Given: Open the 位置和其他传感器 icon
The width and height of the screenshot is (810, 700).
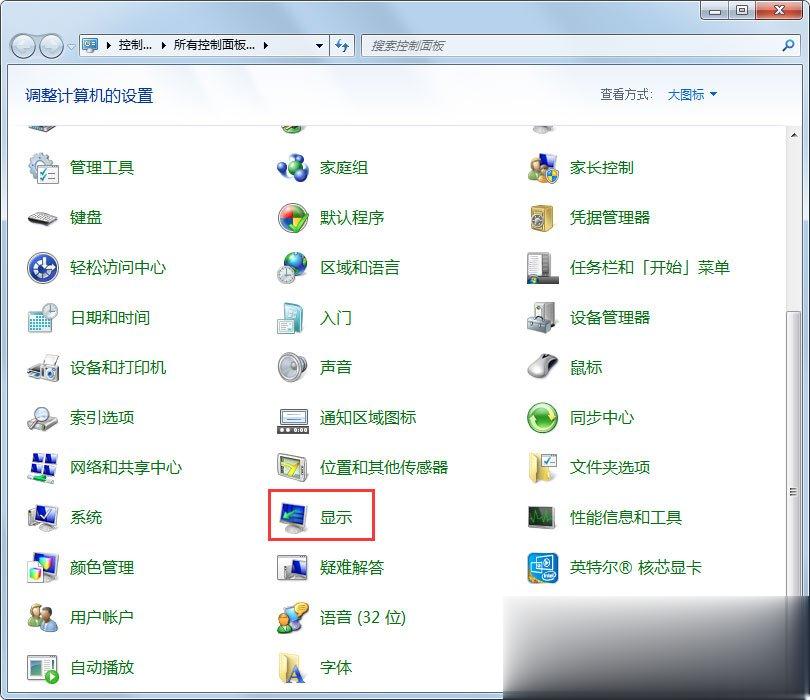Looking at the screenshot, I should (x=293, y=467).
